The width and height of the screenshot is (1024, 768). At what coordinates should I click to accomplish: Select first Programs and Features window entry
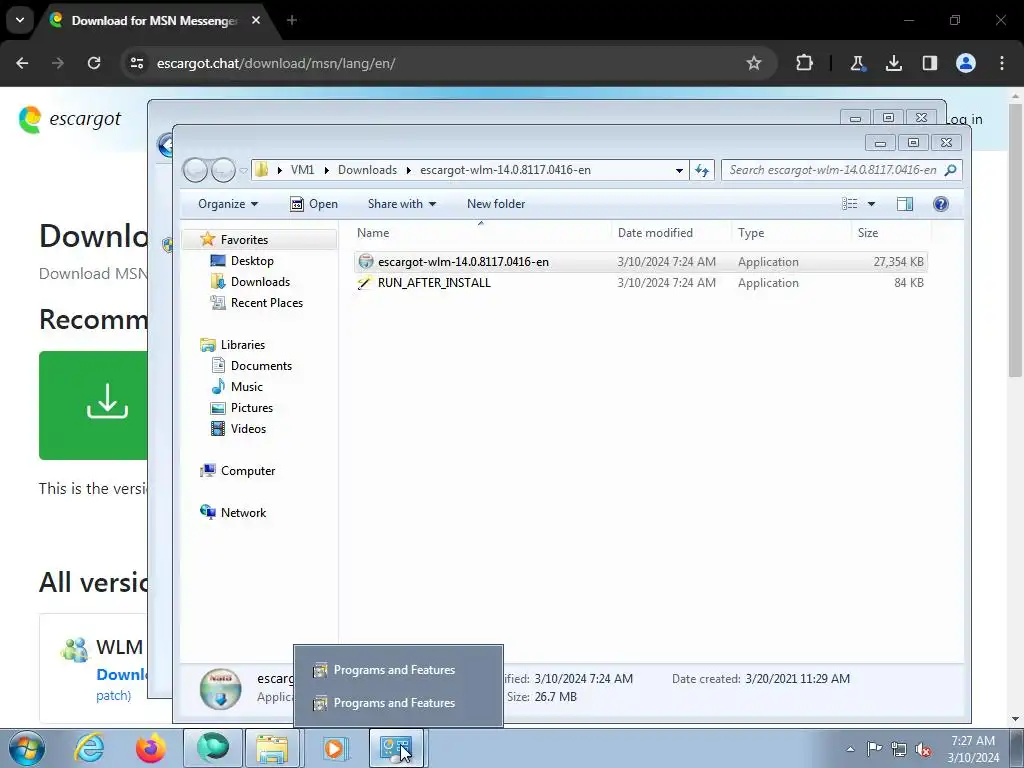point(398,669)
